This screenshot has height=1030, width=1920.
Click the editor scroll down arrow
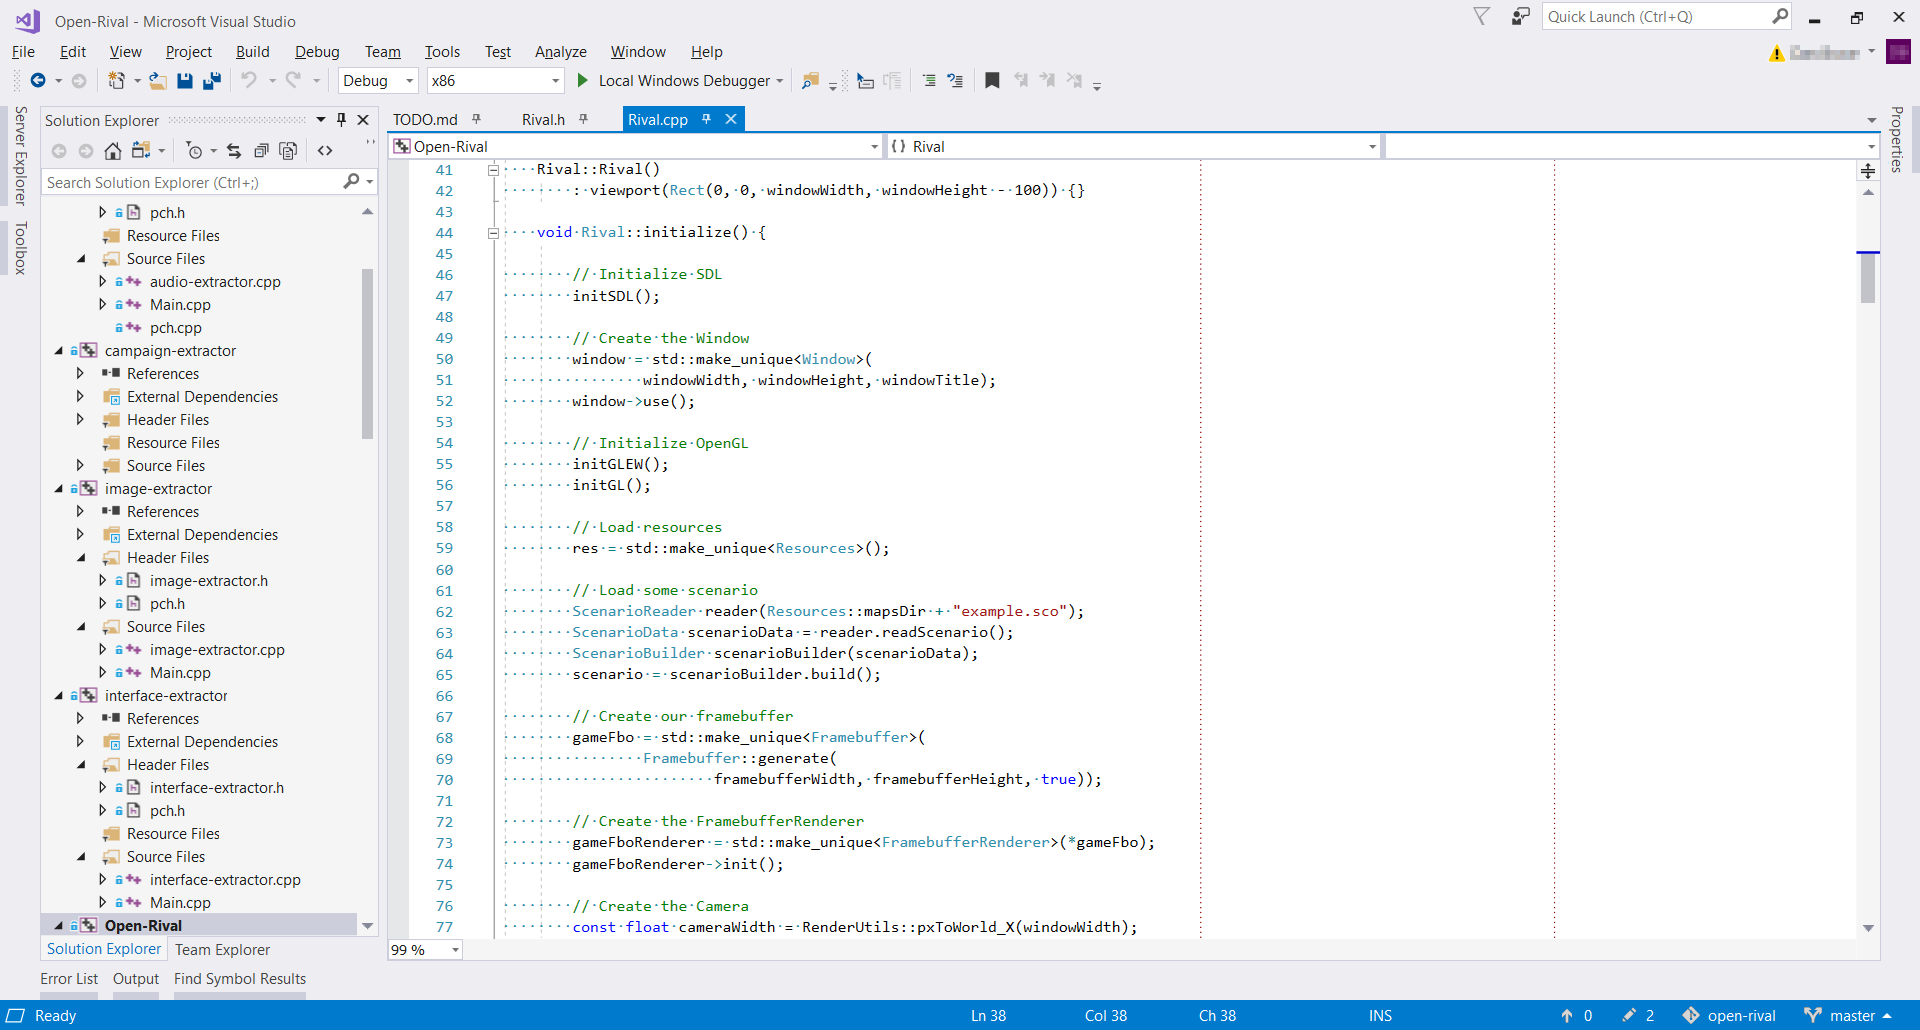tap(1868, 928)
